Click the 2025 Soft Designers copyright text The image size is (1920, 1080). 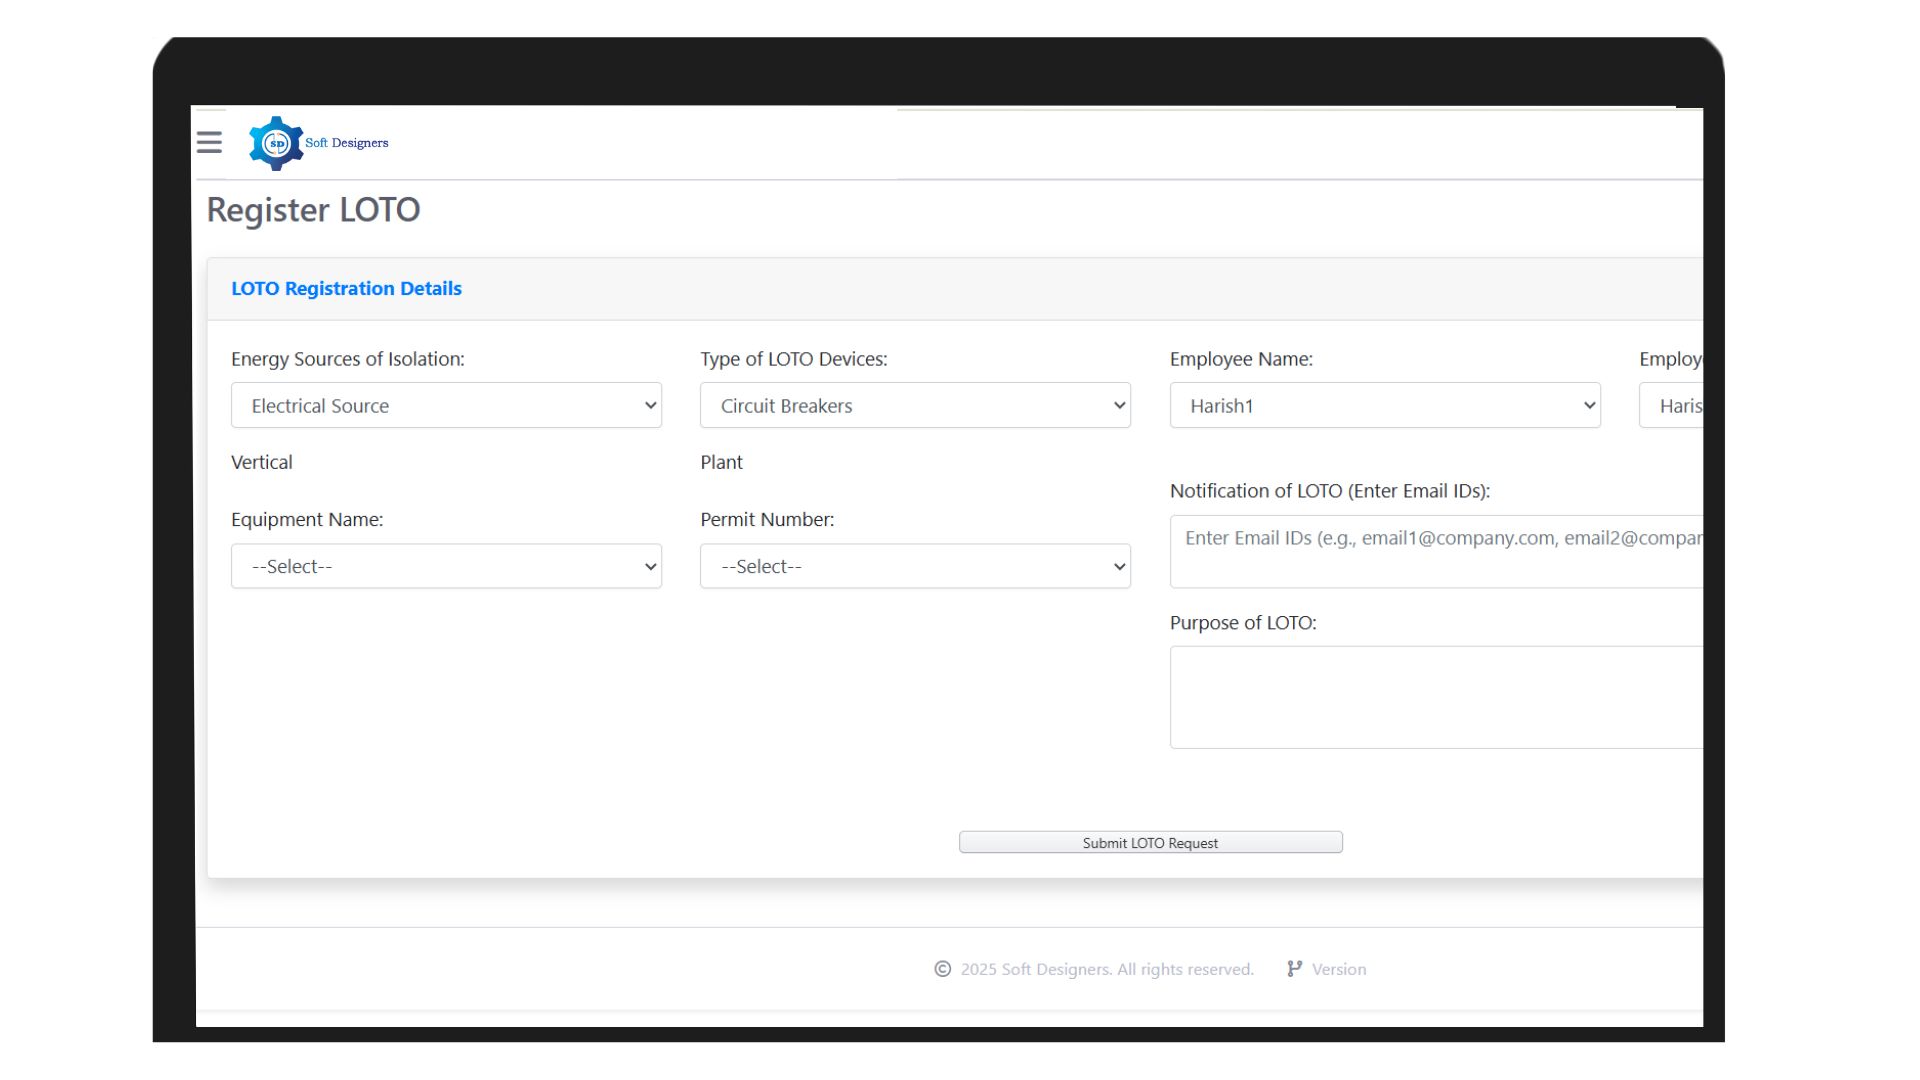coord(1106,969)
